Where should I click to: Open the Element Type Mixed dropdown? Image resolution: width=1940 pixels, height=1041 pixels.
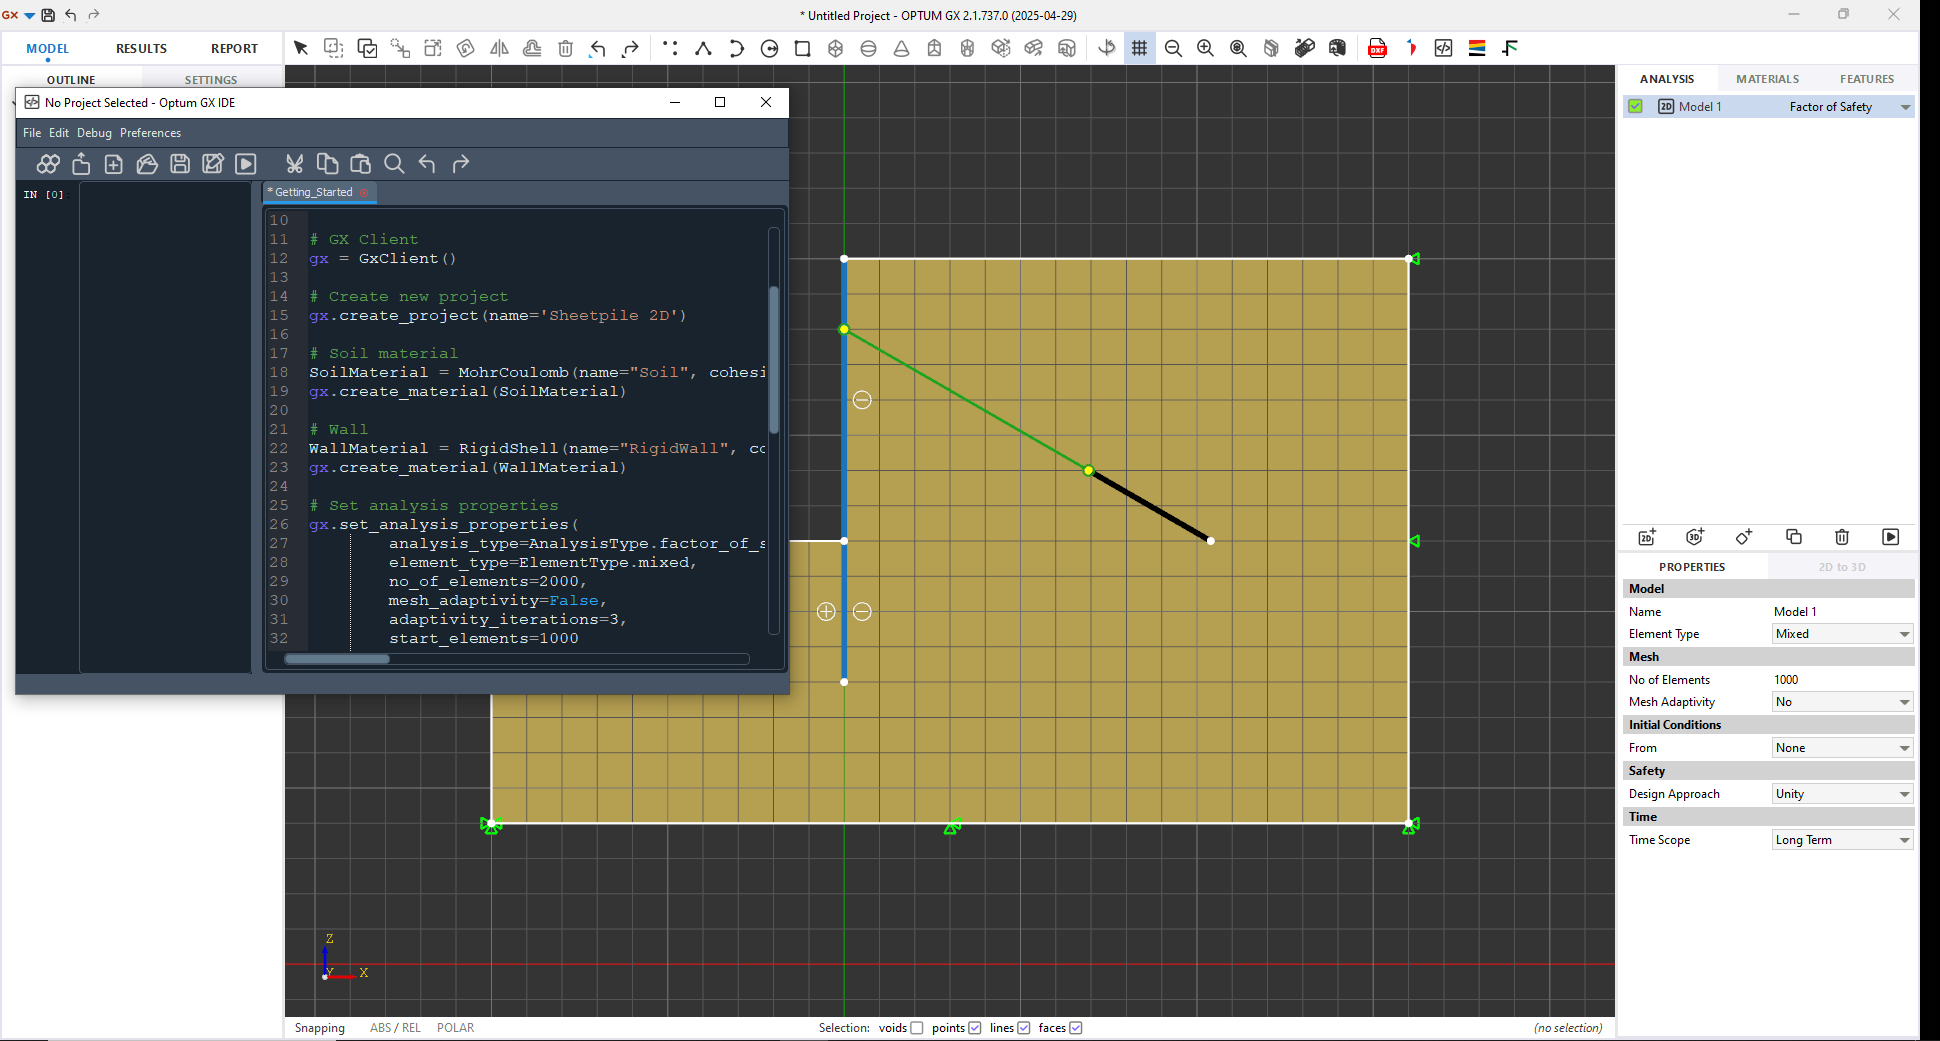pos(1842,634)
